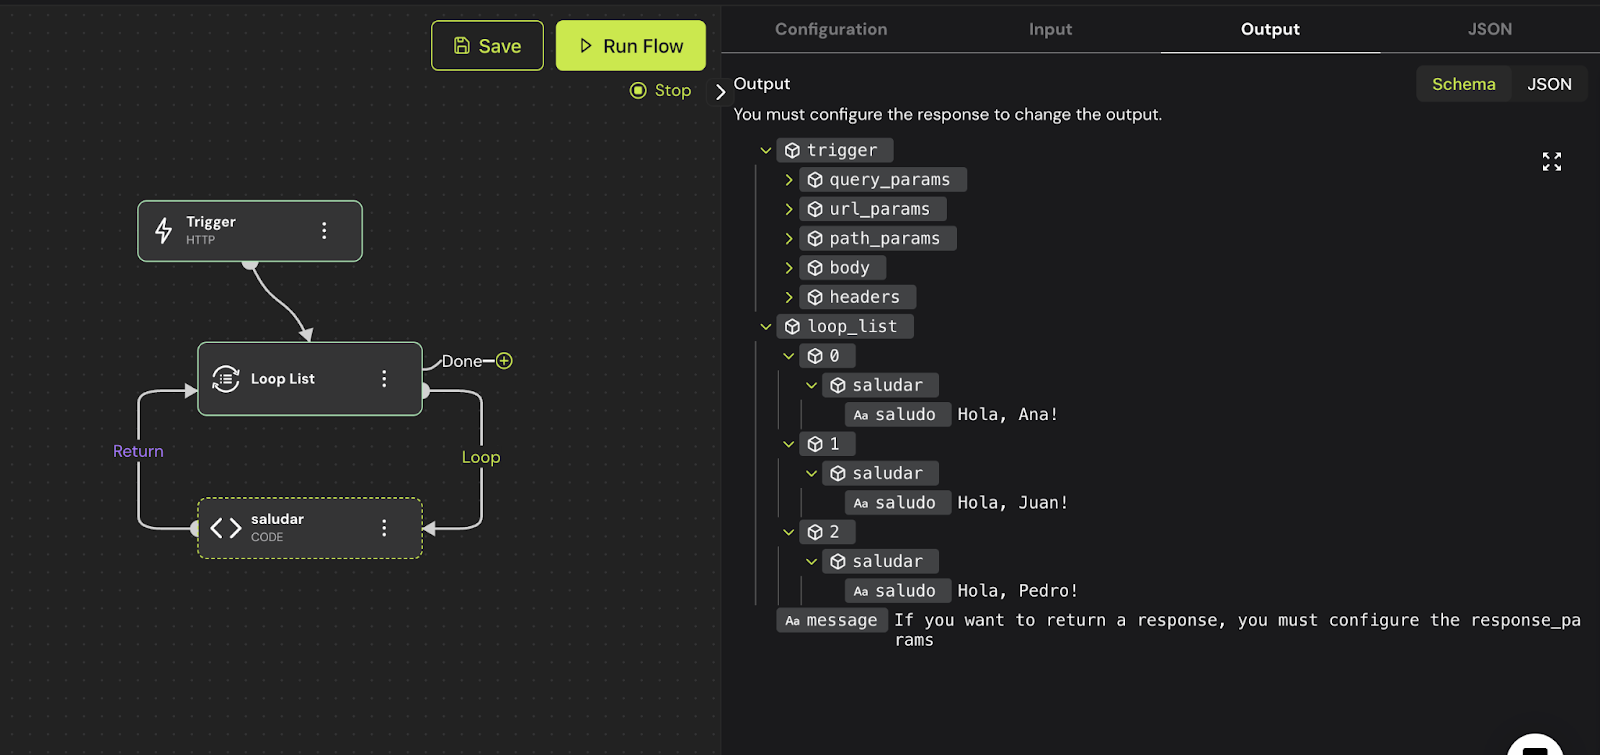Collapse the trigger tree node
The height and width of the screenshot is (755, 1600).
(766, 151)
